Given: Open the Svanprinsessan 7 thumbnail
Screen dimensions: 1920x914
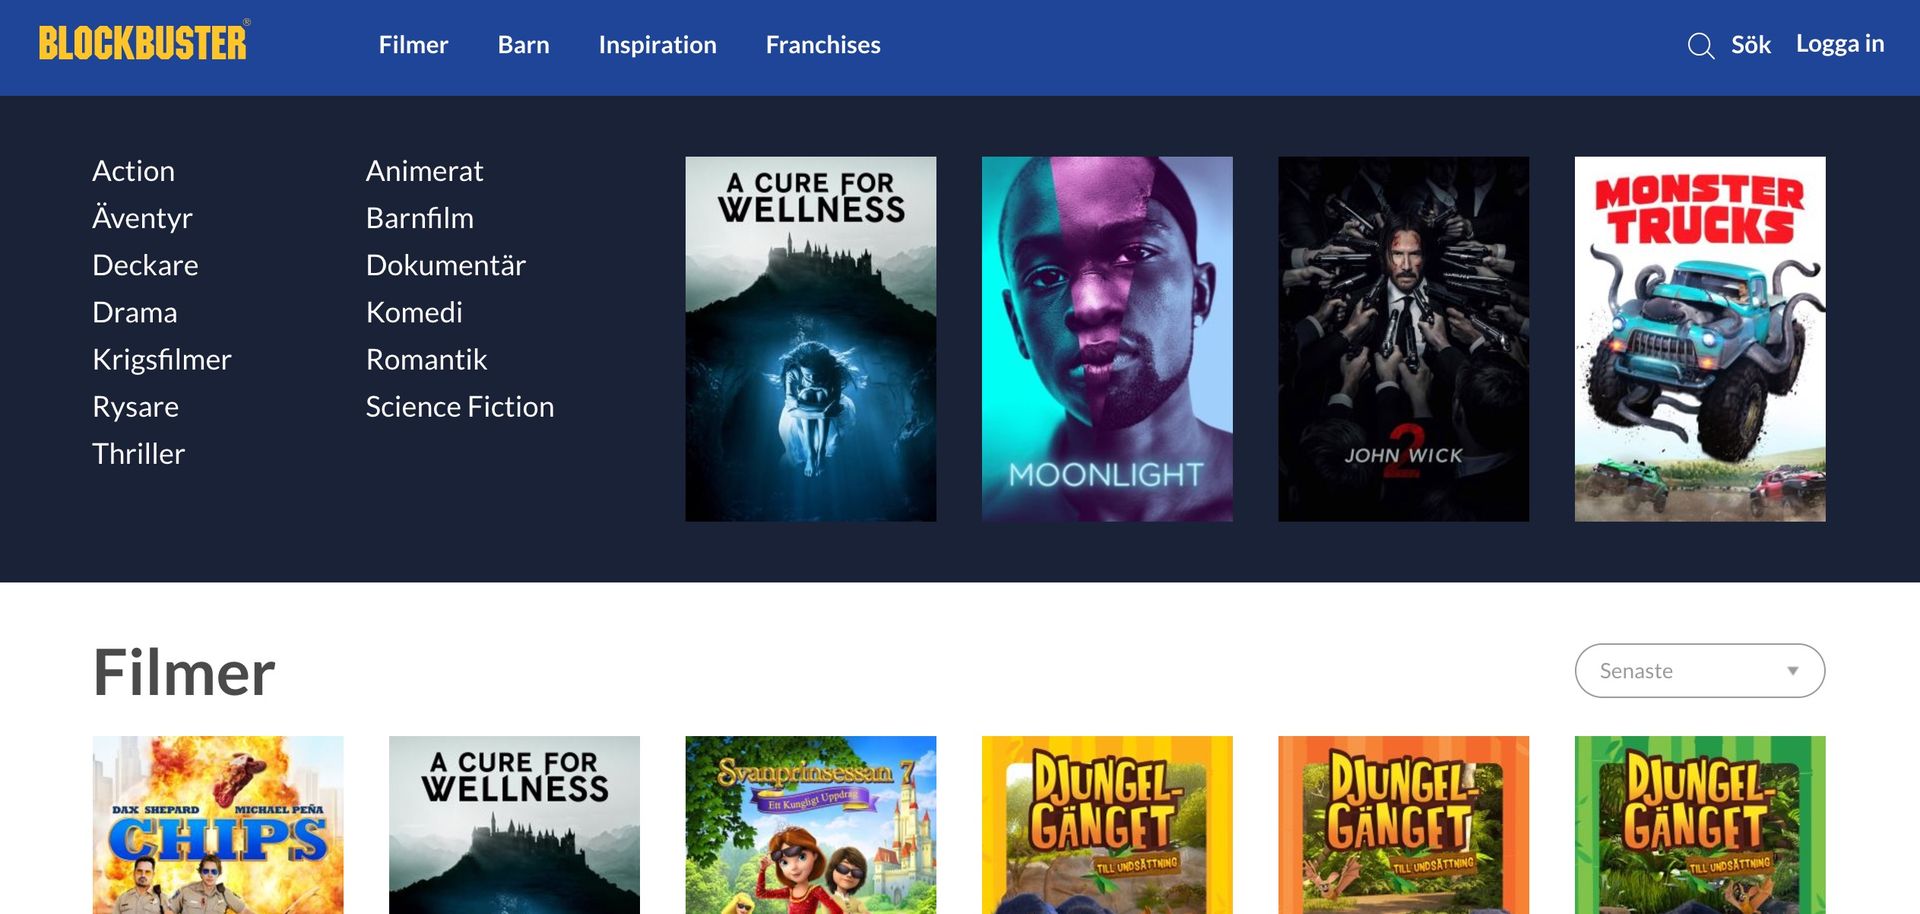Looking at the screenshot, I should (811, 825).
